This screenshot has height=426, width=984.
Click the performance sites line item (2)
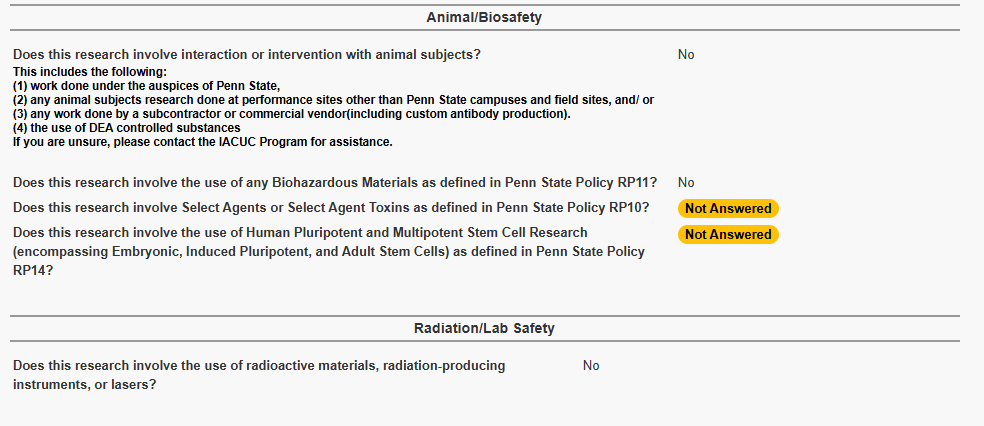(333, 100)
